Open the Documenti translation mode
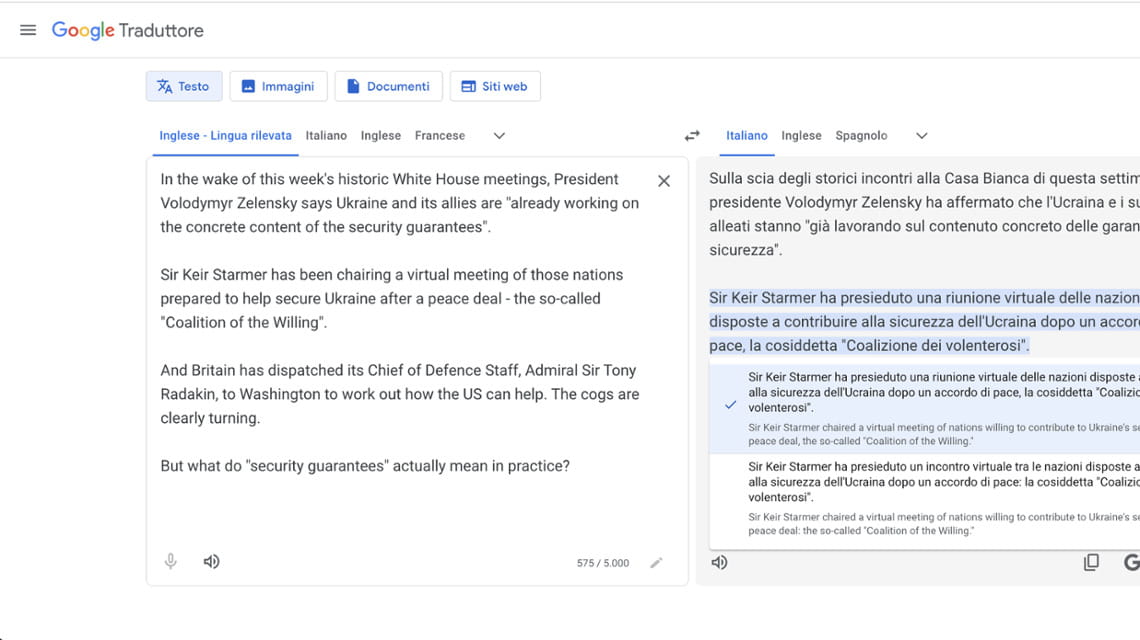1140x640 pixels. point(388,86)
